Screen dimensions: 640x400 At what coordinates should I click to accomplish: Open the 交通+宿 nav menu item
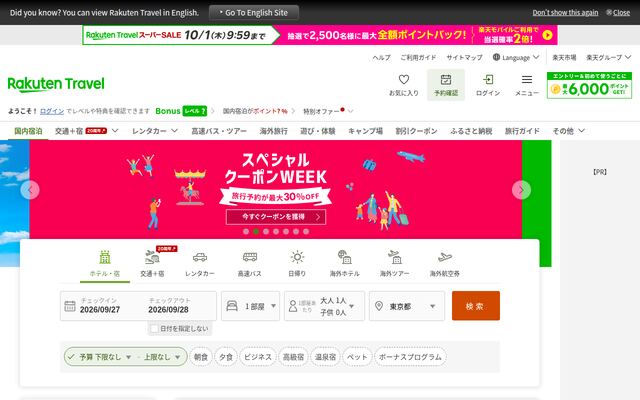(86, 131)
